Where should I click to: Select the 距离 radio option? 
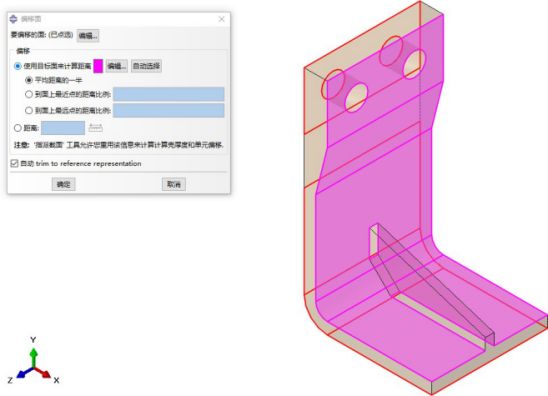click(x=17, y=128)
